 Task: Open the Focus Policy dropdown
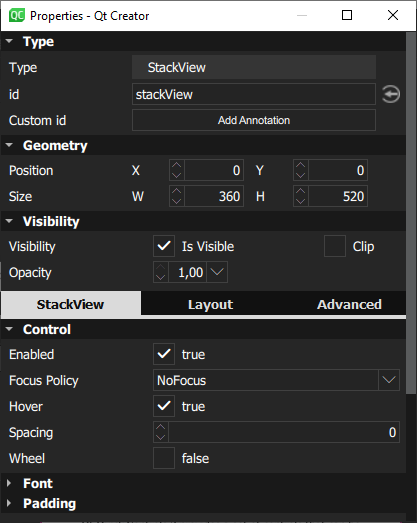pyautogui.click(x=389, y=380)
